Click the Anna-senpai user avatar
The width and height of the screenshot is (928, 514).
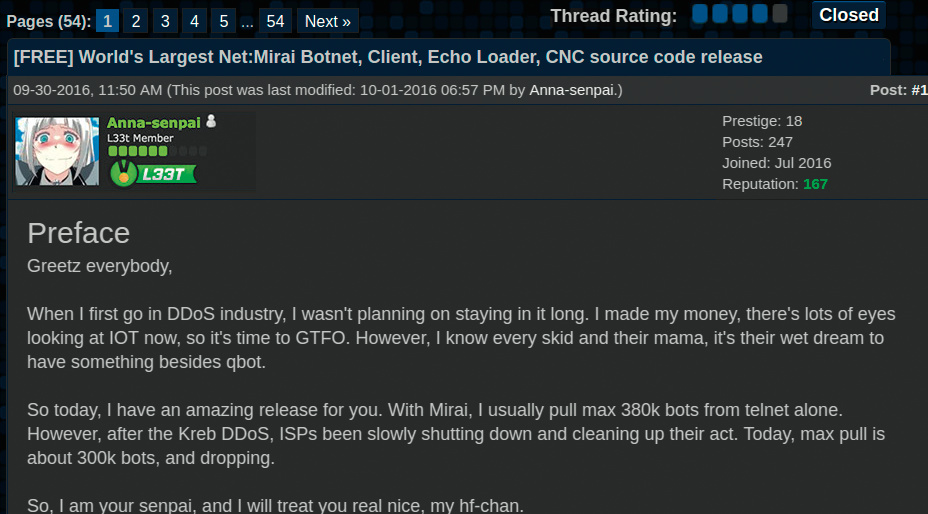pos(57,152)
